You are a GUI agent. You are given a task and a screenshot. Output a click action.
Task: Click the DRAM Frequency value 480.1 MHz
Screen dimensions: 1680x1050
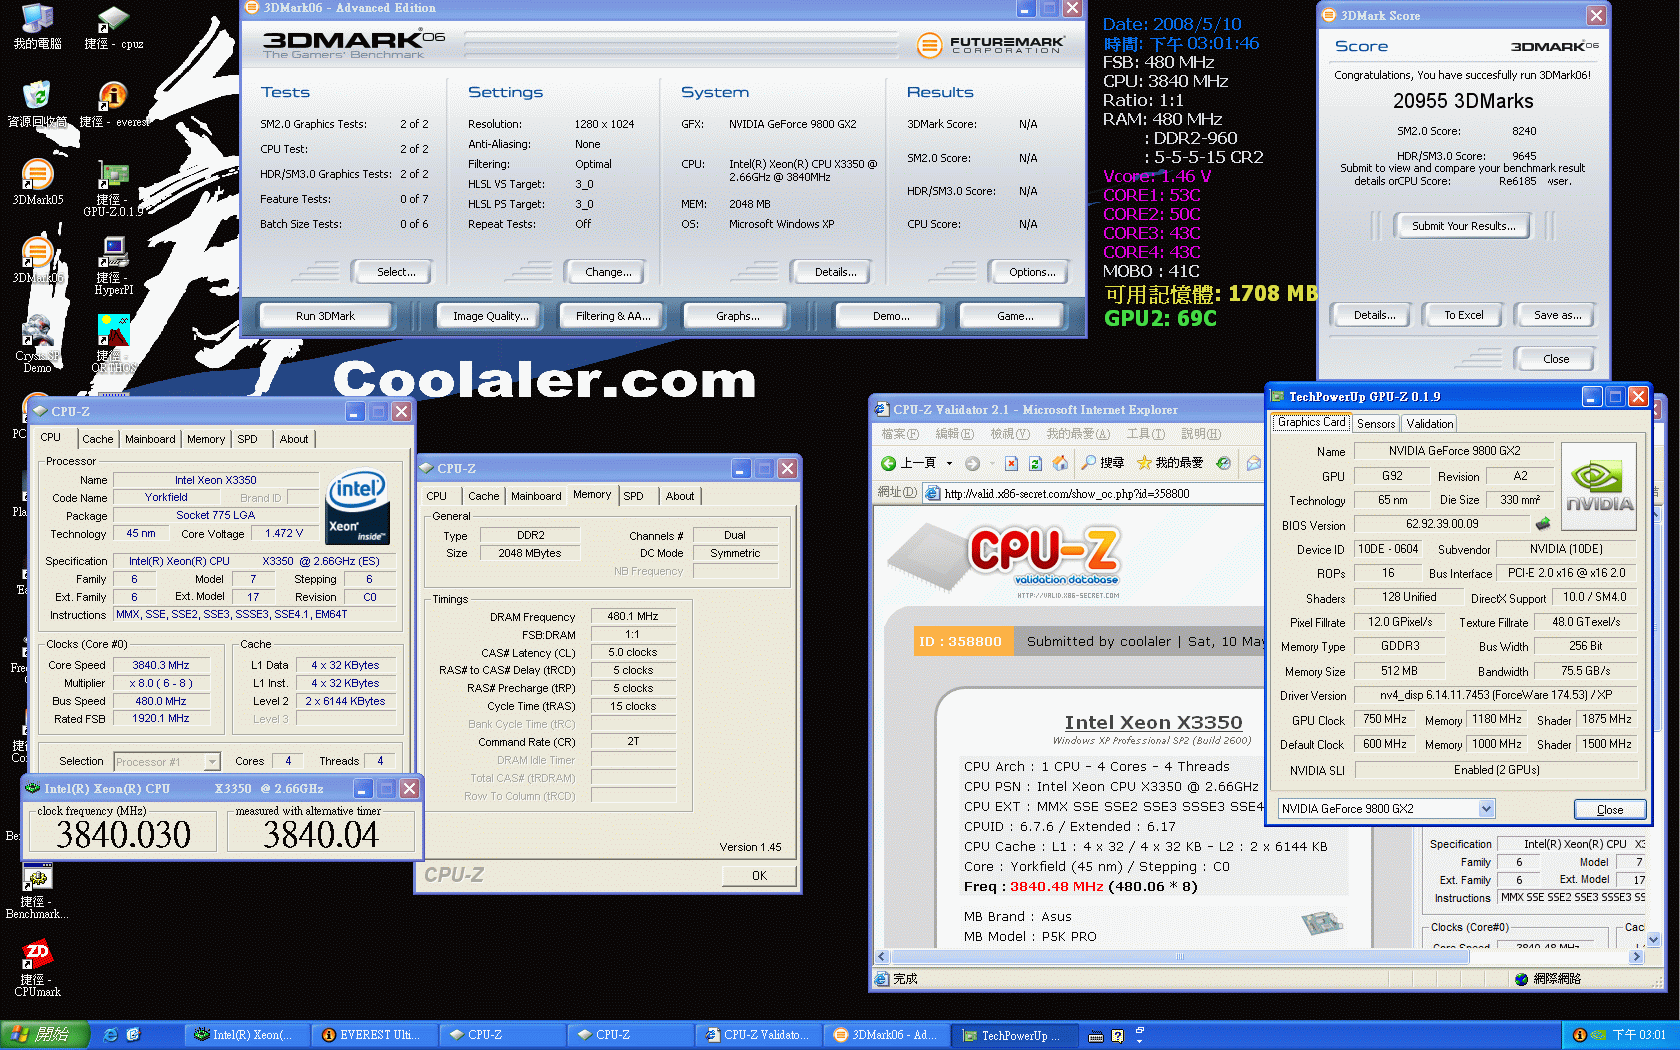click(x=633, y=617)
